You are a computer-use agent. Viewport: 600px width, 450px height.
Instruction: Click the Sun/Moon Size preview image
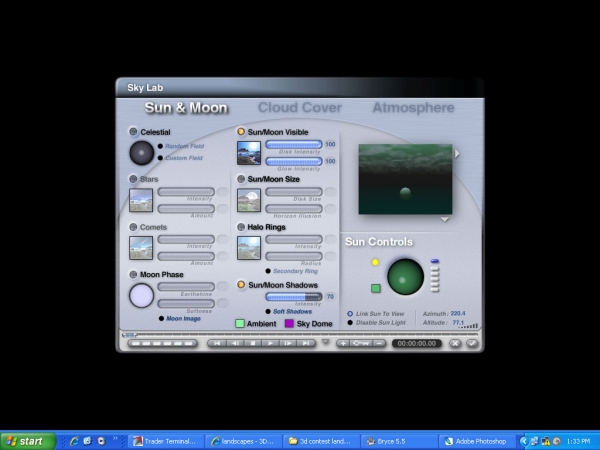point(249,200)
